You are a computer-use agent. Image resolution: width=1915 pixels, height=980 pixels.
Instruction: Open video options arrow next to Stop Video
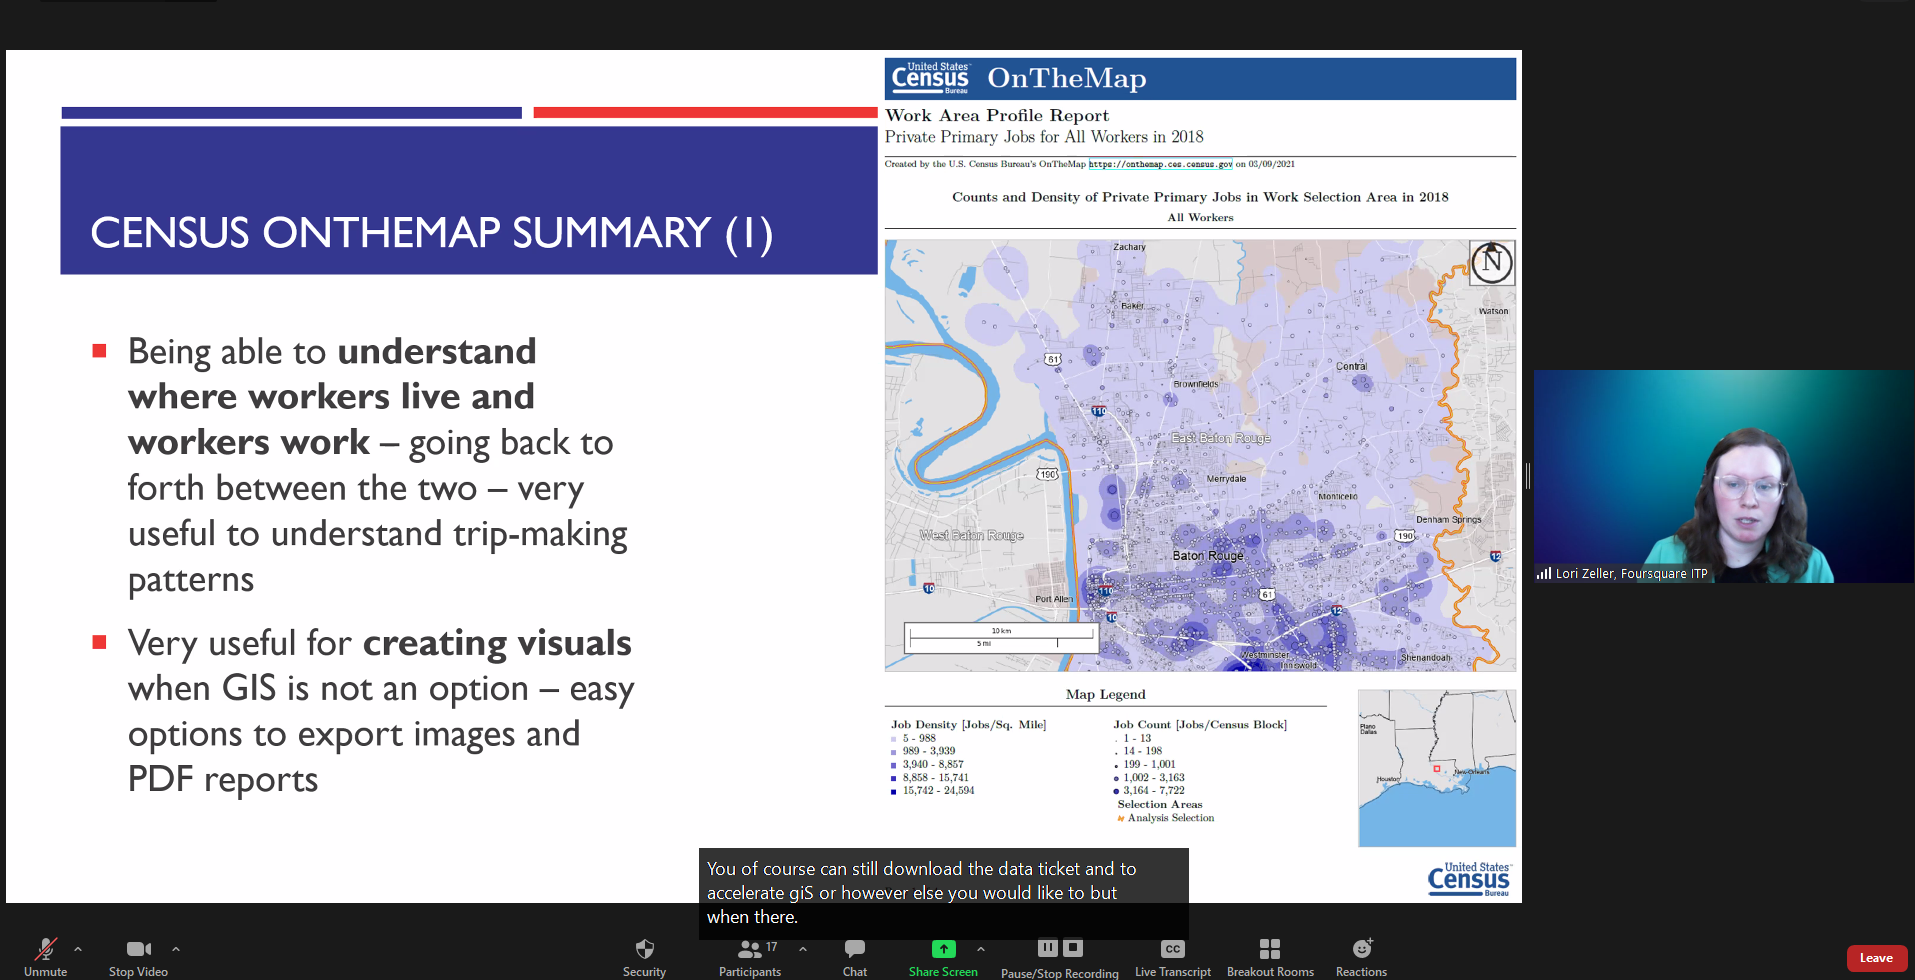click(176, 949)
